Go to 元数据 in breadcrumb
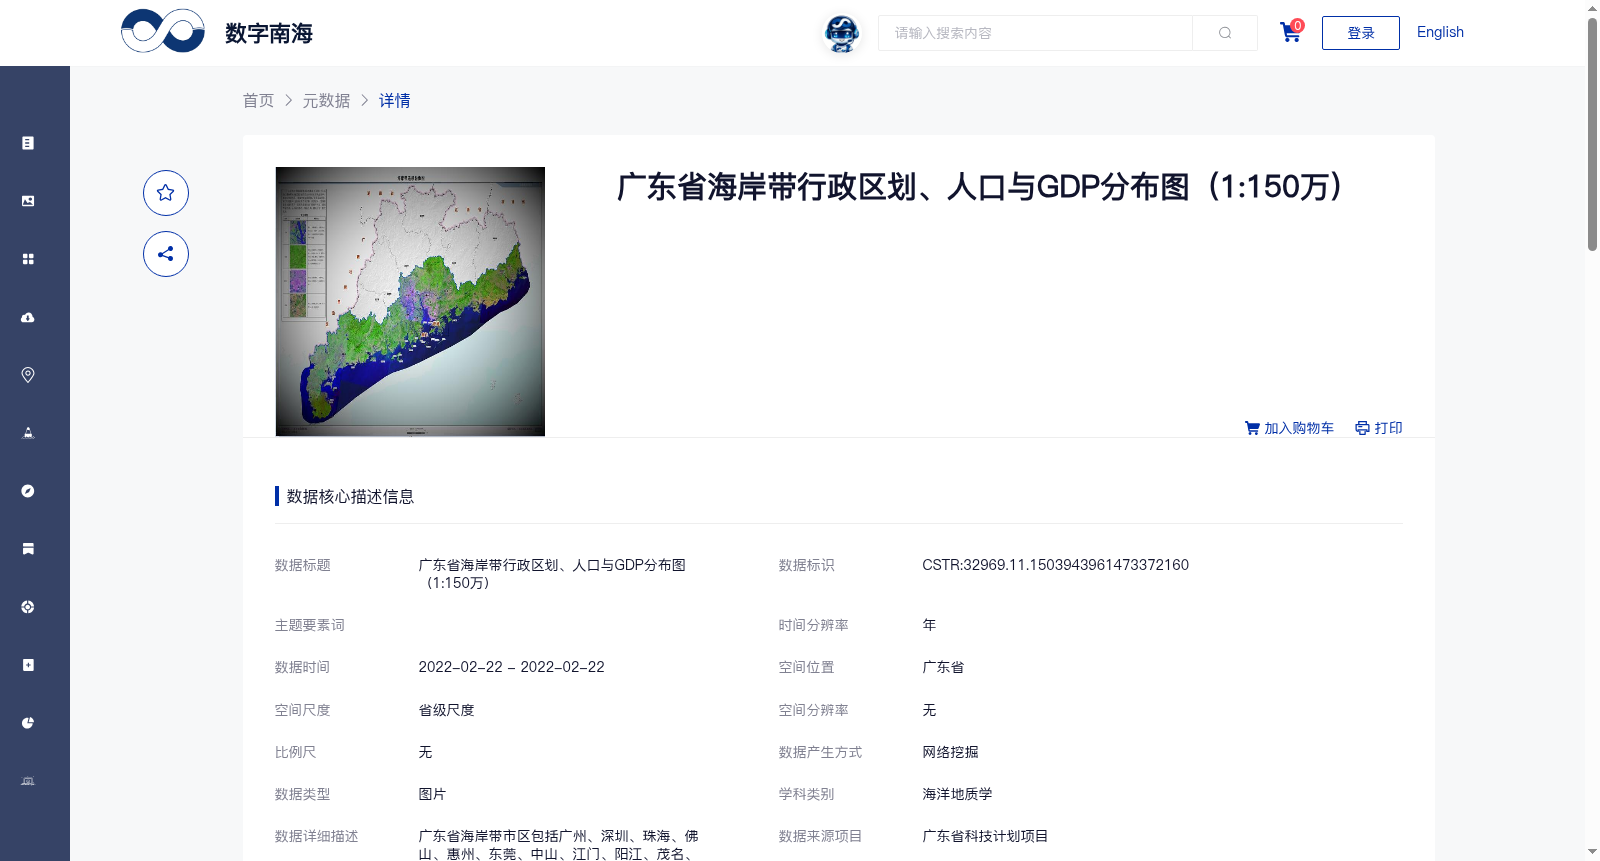 (327, 100)
